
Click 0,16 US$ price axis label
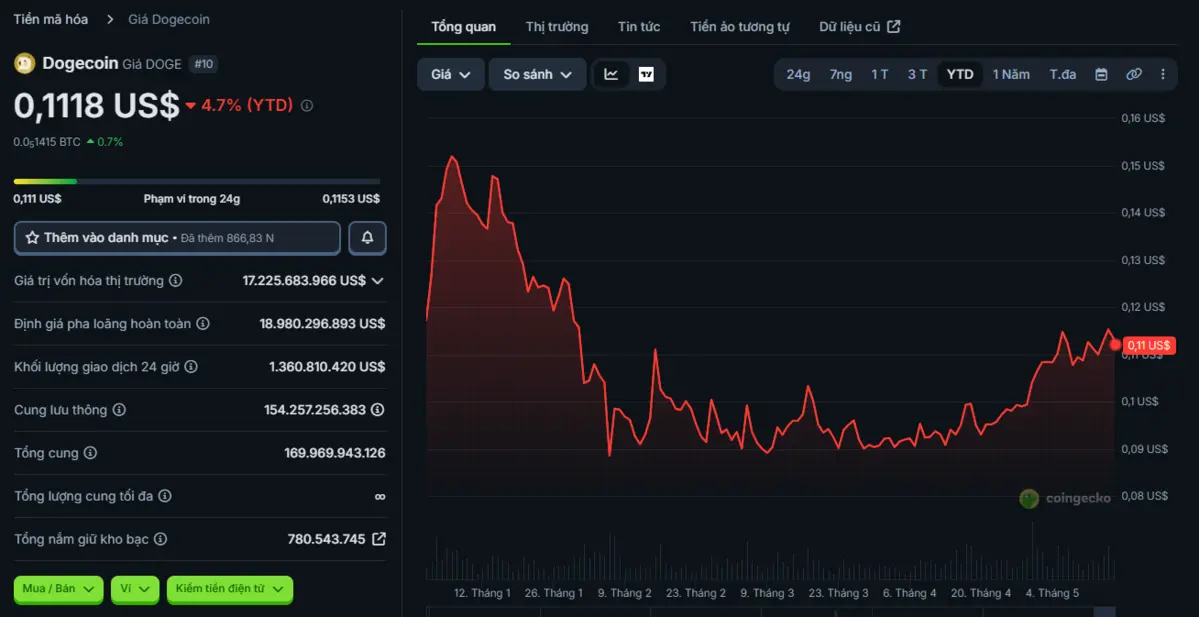click(1143, 119)
